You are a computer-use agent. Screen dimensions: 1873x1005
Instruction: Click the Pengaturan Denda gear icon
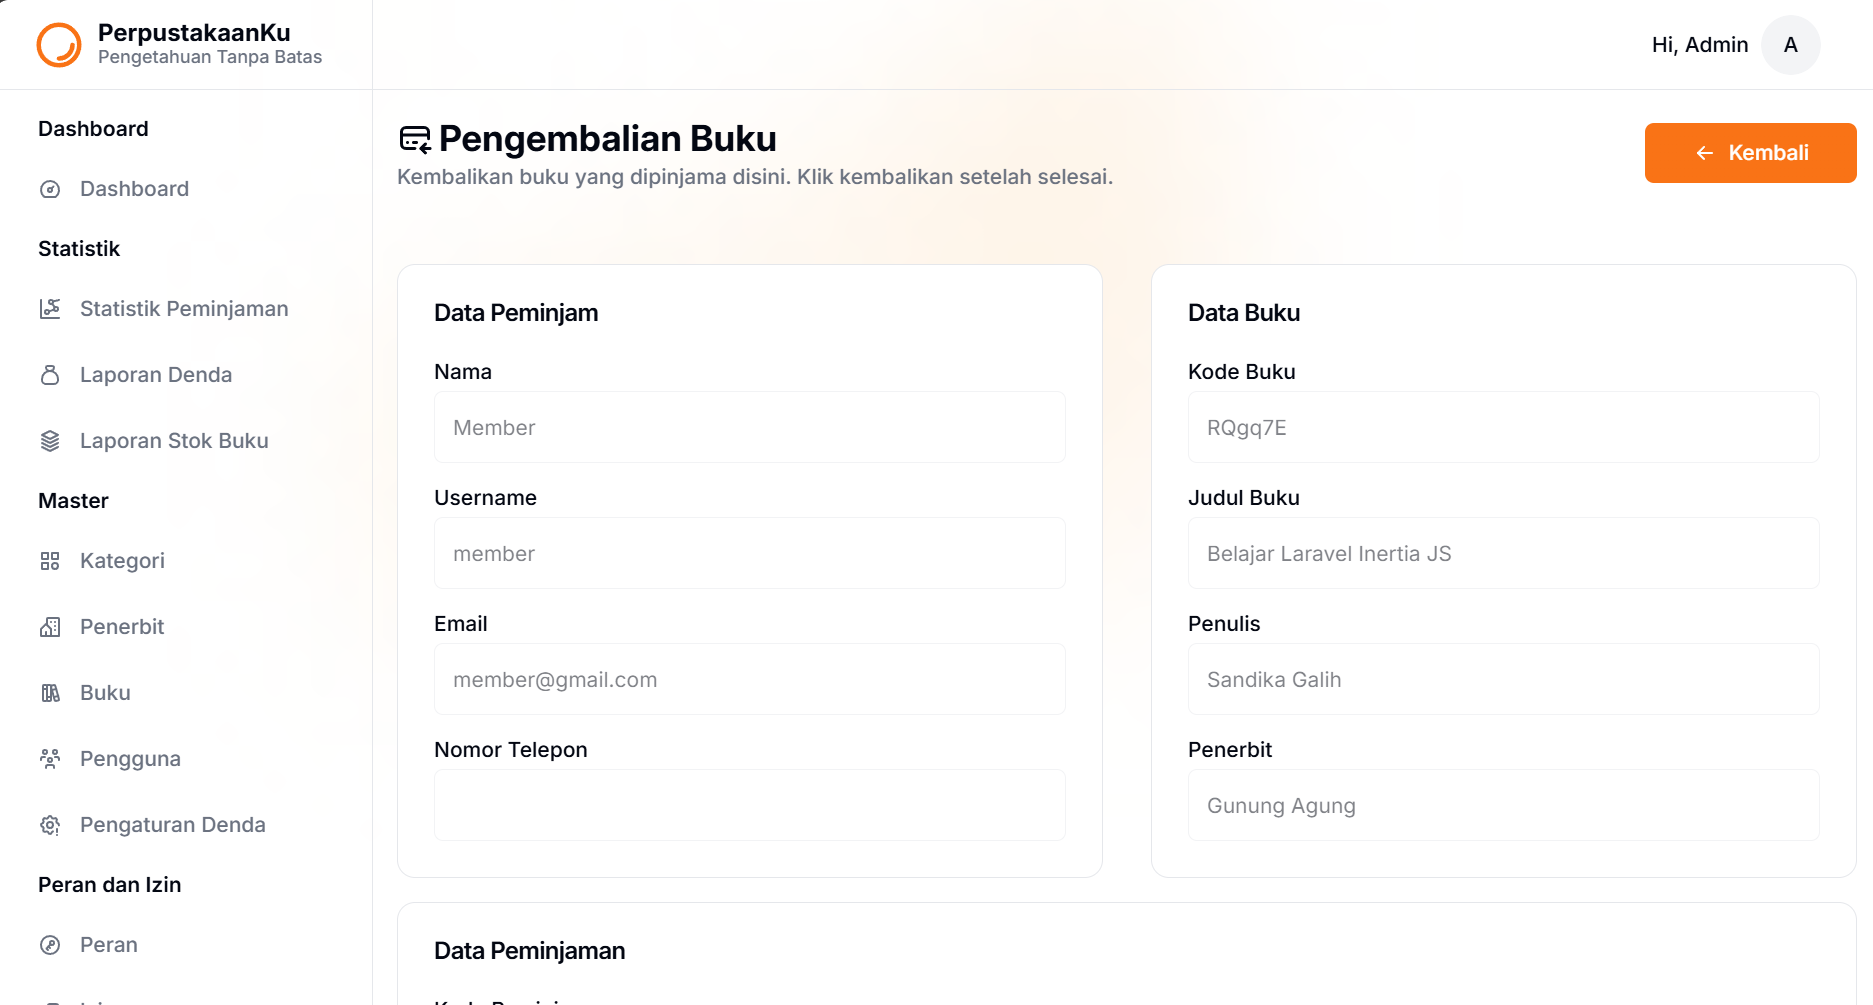point(50,825)
